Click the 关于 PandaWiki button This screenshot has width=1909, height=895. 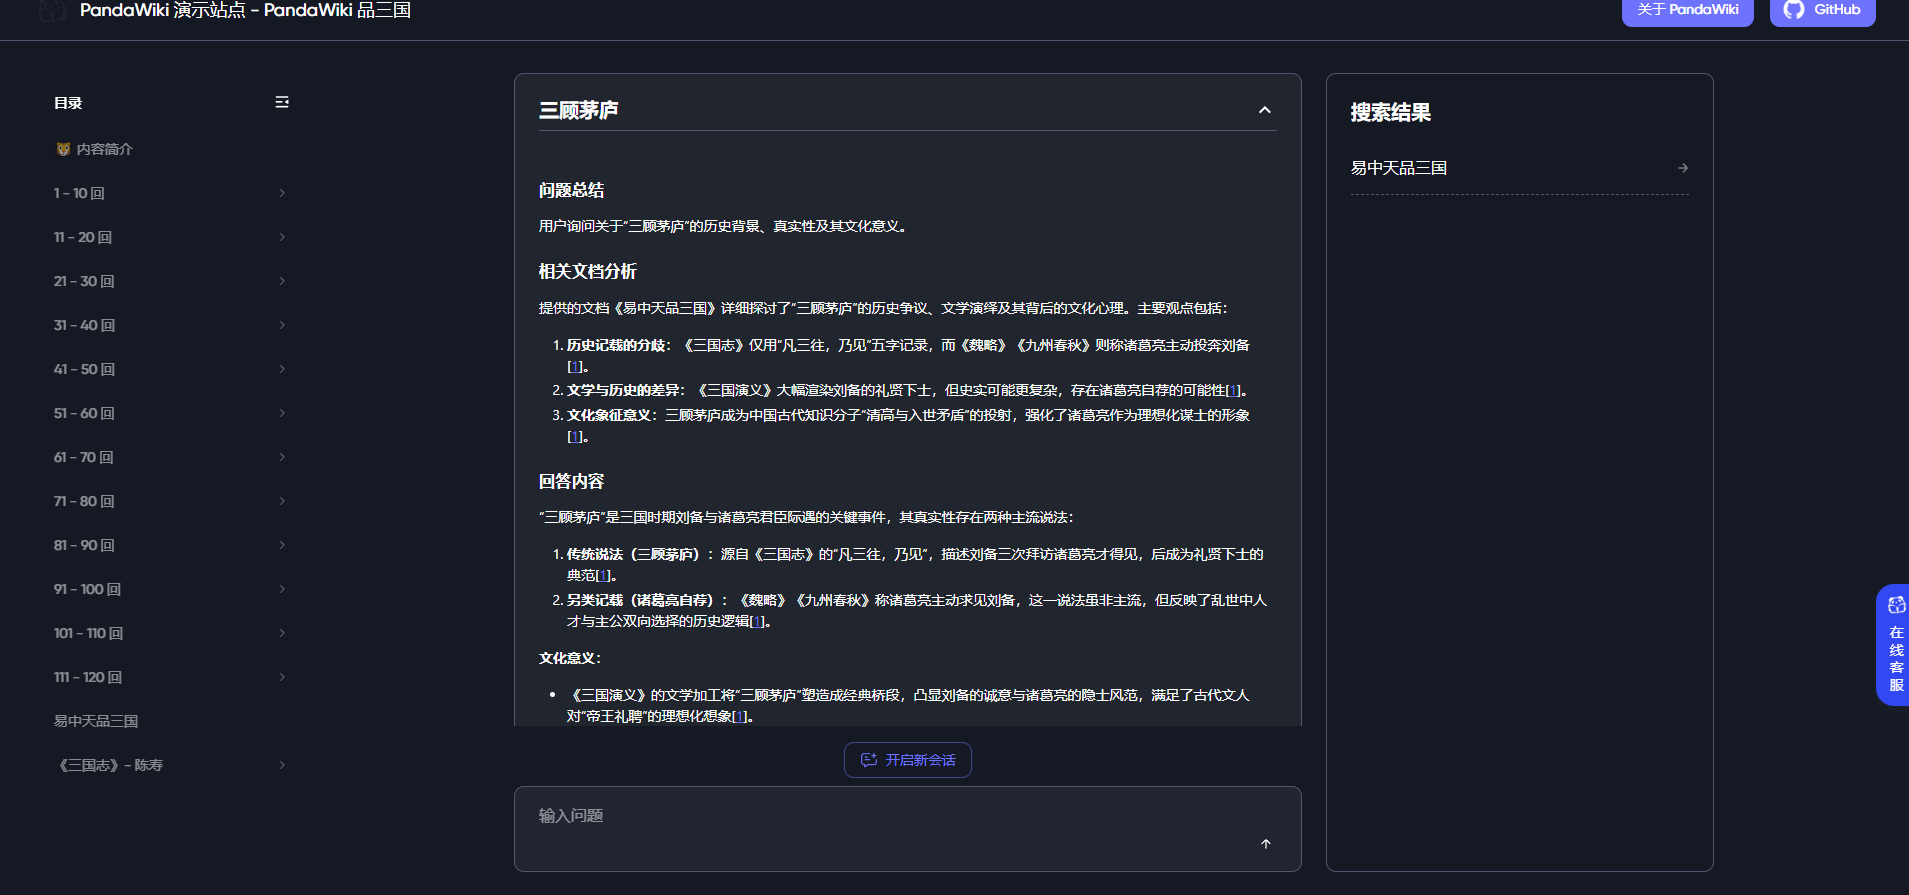pyautogui.click(x=1687, y=11)
